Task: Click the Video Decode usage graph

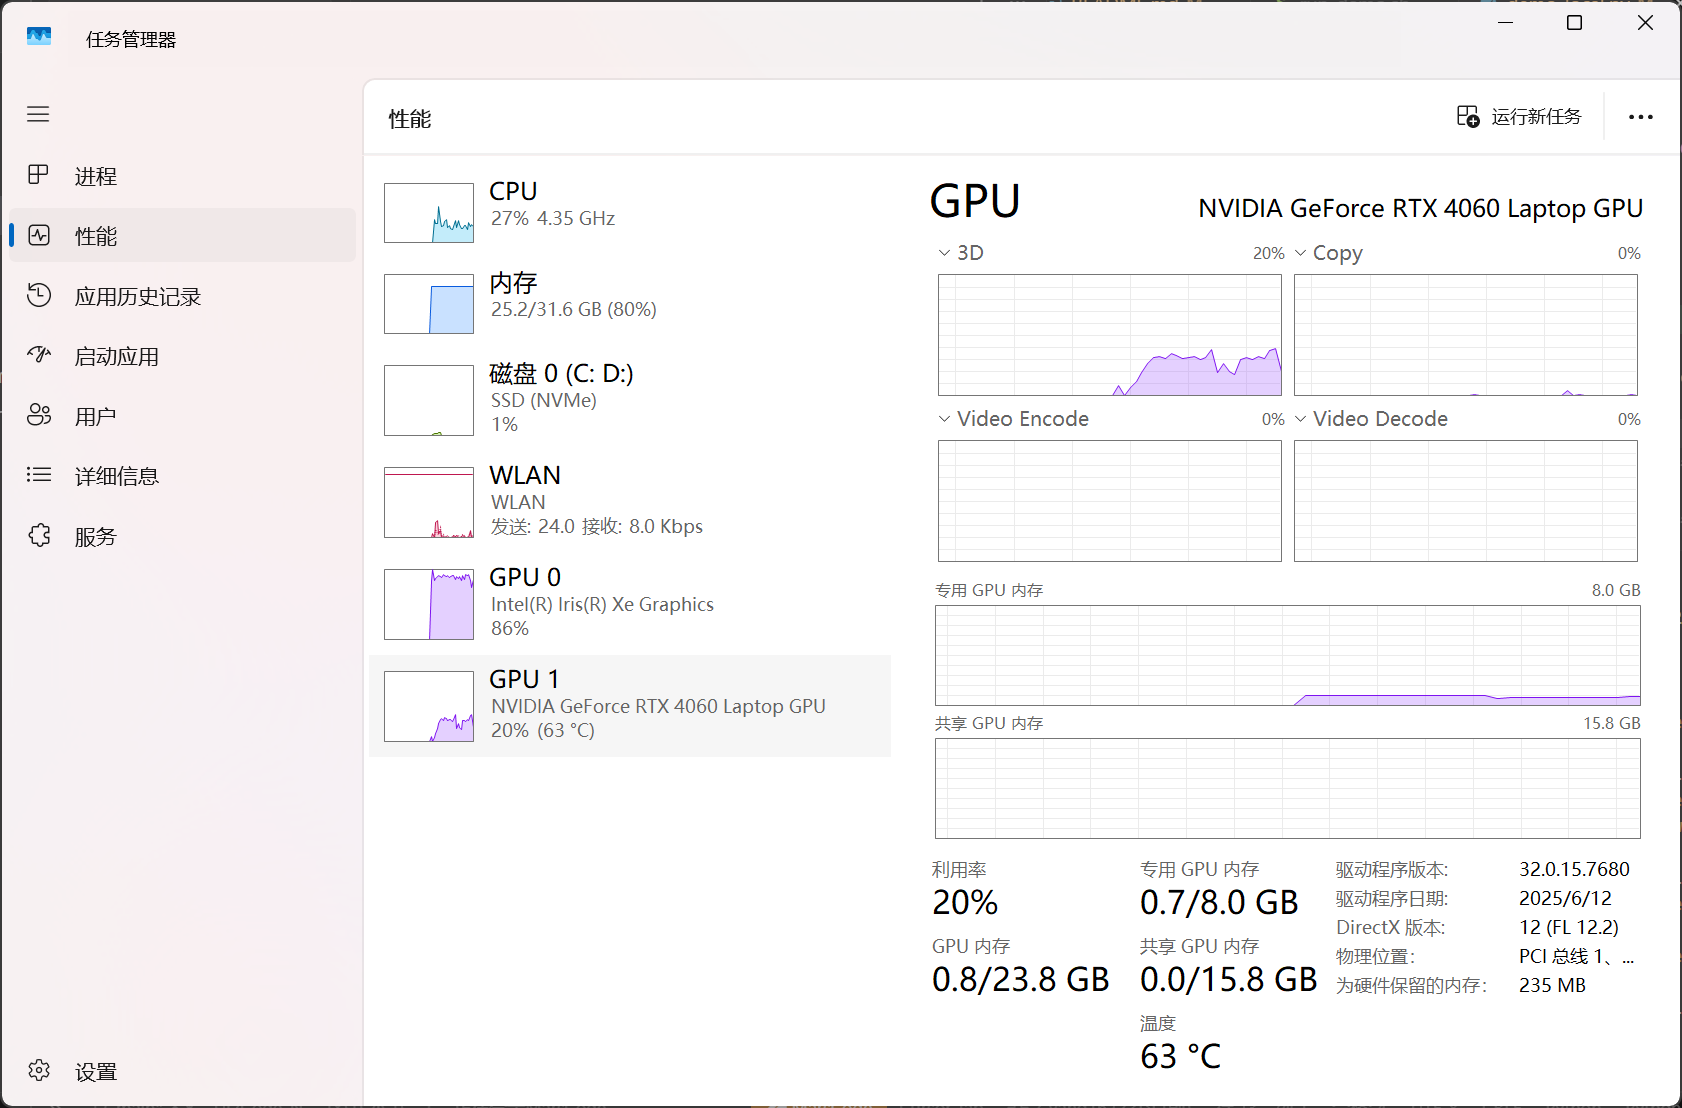Action: point(1466,501)
